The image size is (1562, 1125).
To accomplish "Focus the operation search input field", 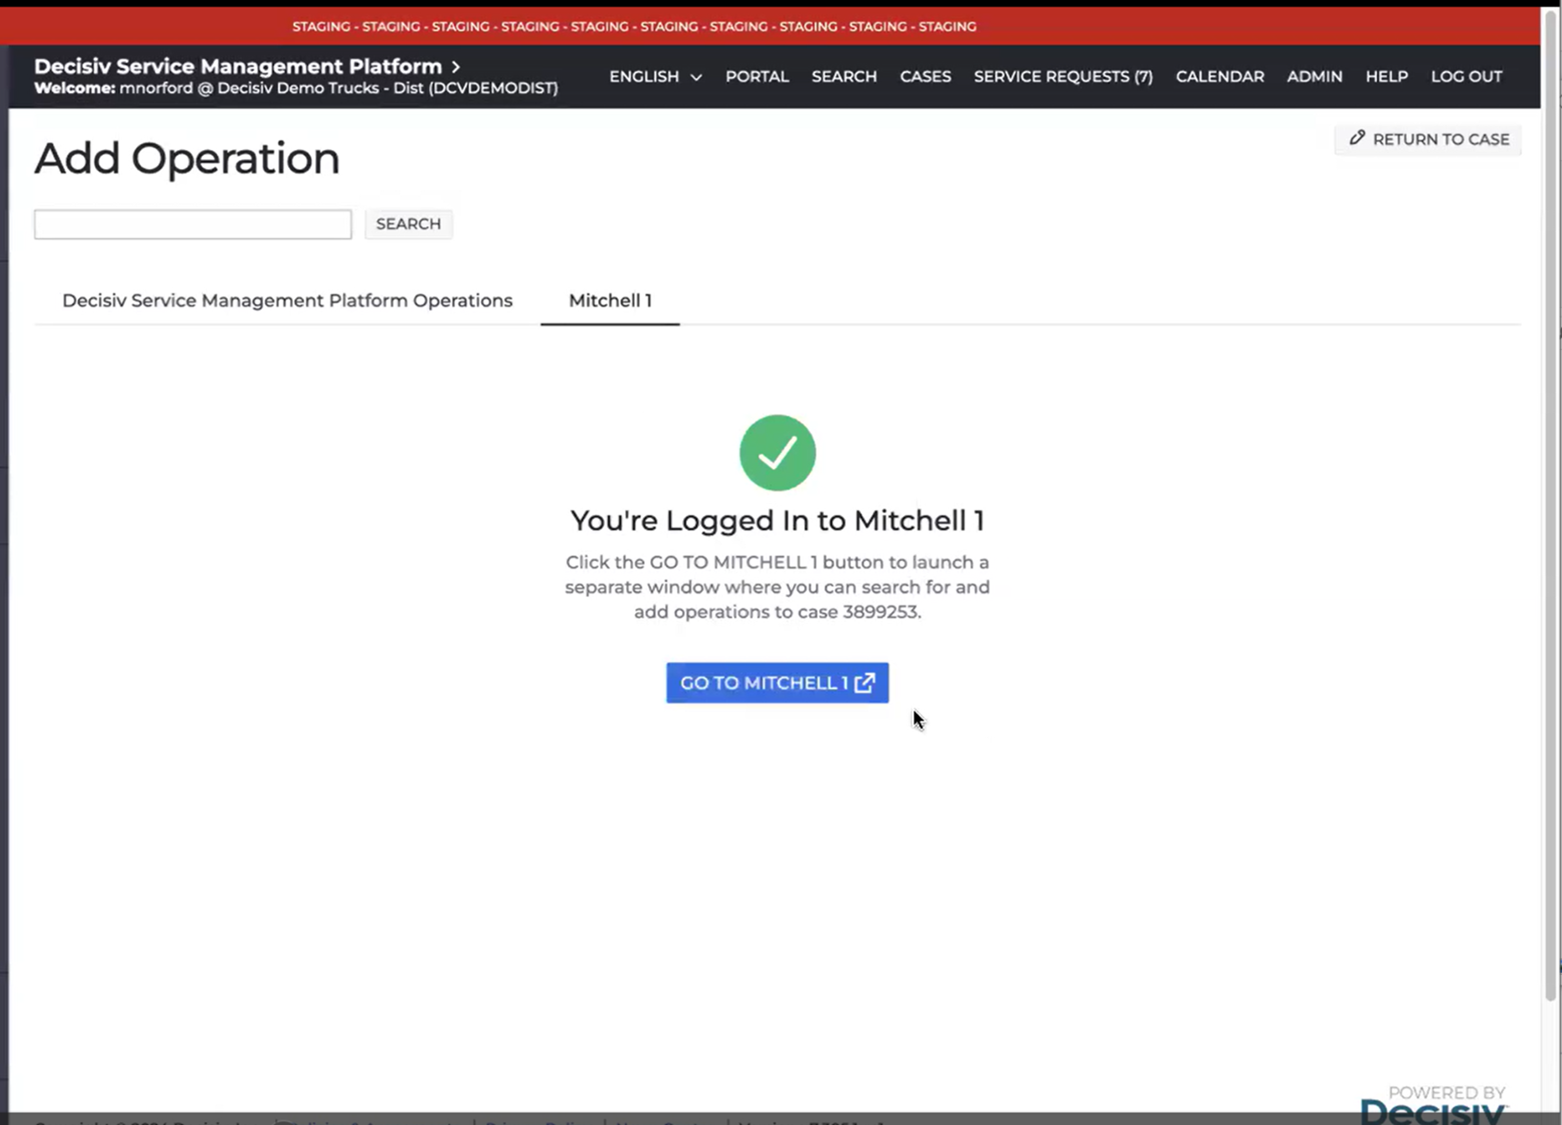I will coord(193,224).
